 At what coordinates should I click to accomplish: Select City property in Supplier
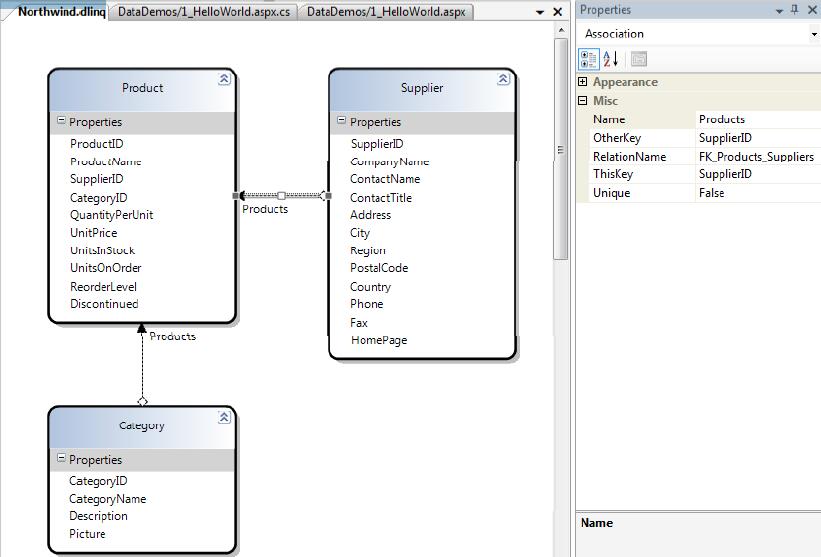360,233
